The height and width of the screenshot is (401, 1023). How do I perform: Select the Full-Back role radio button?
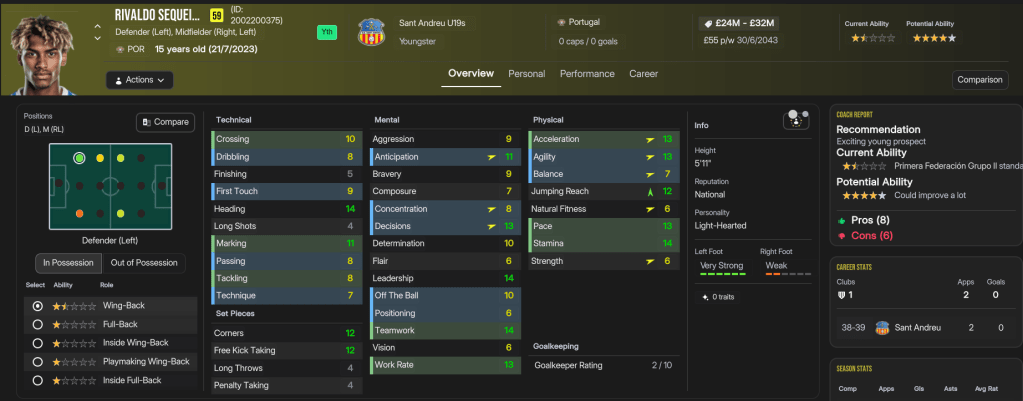(x=38, y=324)
